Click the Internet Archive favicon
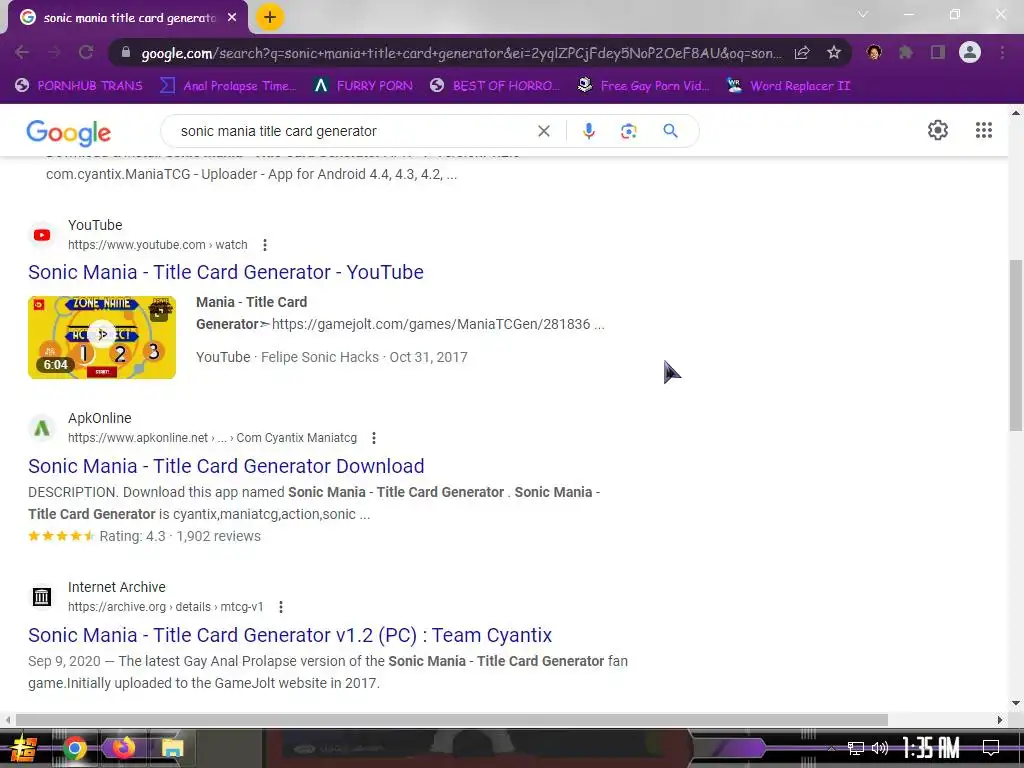 (x=42, y=596)
